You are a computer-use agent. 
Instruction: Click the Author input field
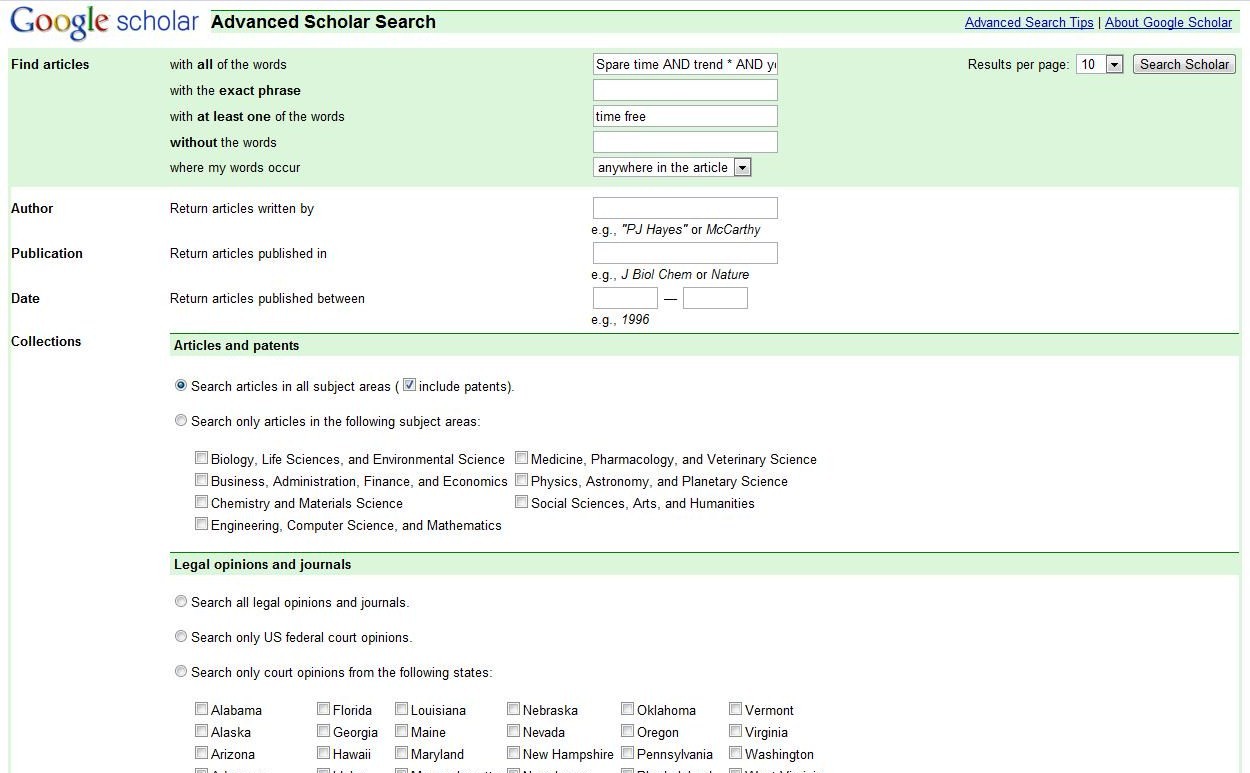coord(685,208)
